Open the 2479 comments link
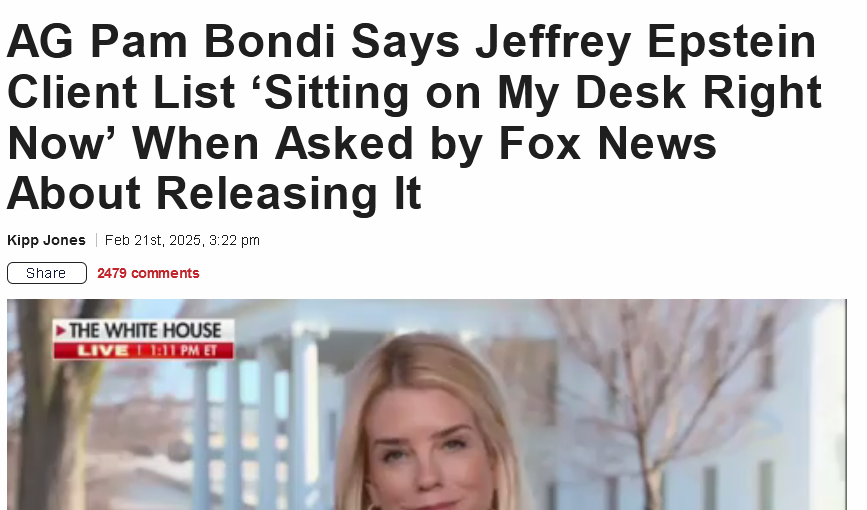 coord(148,273)
